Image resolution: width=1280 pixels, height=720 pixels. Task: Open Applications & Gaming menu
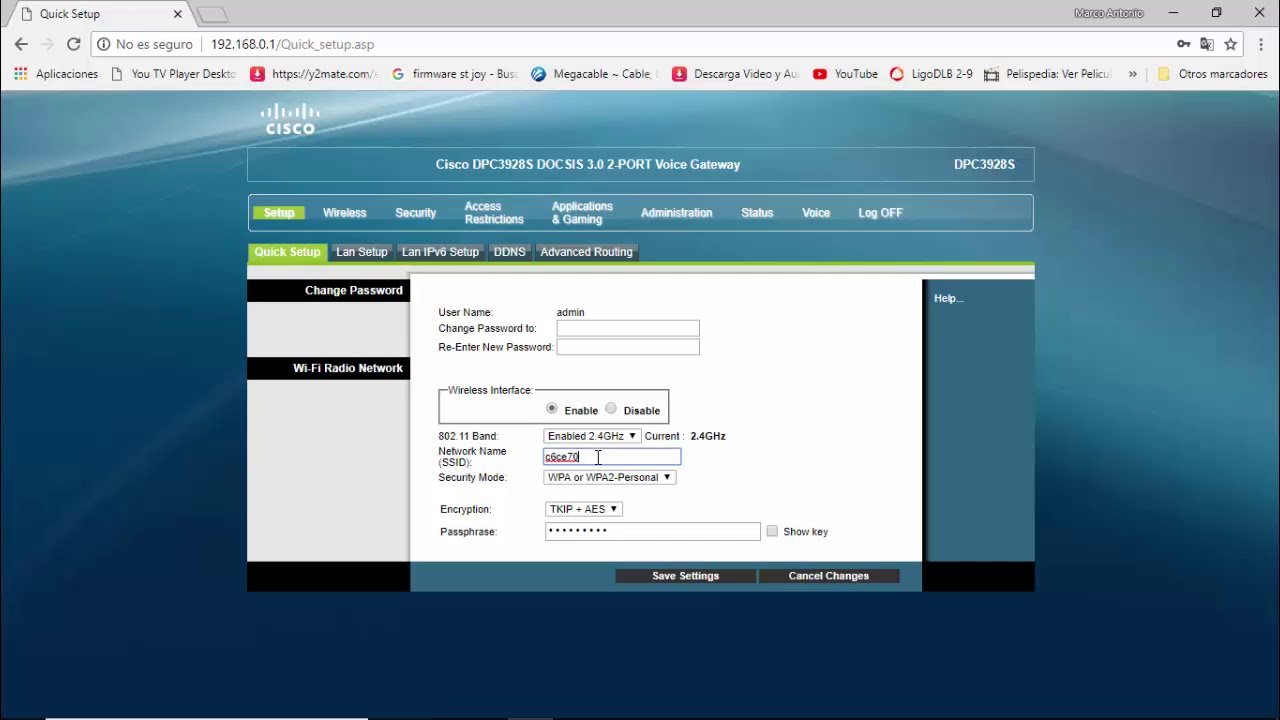[582, 213]
